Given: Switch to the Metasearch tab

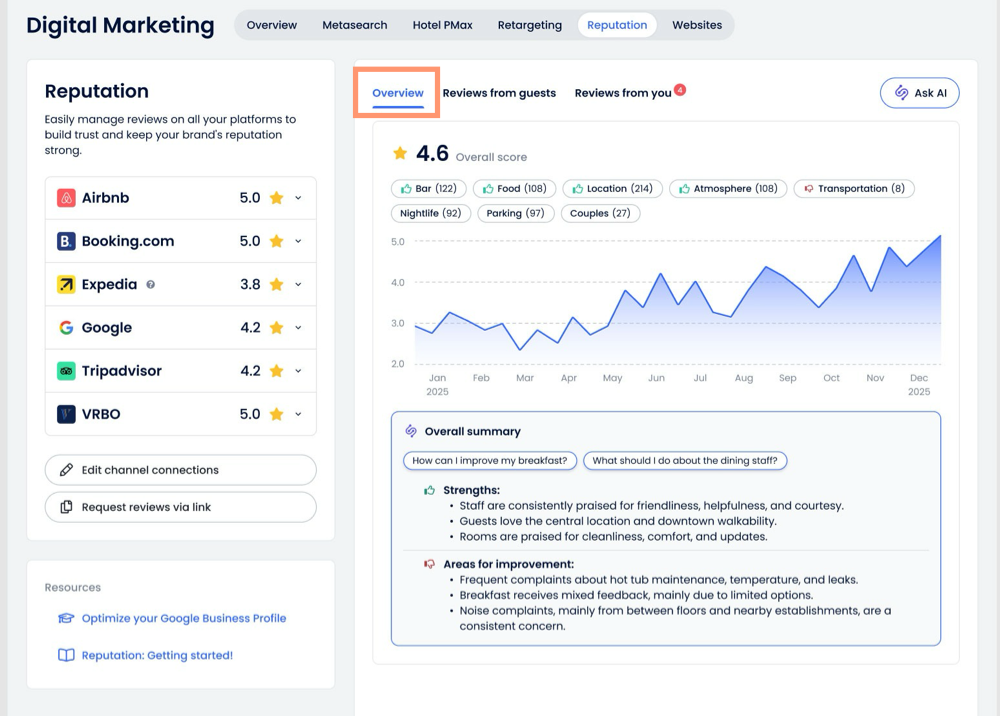Looking at the screenshot, I should 354,25.
